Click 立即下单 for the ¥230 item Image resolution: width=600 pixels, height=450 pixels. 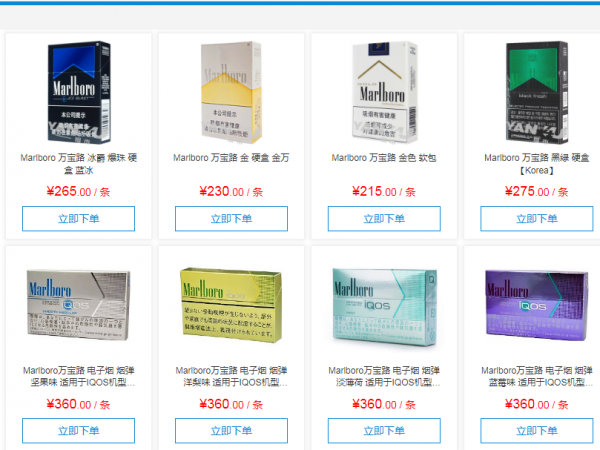click(232, 218)
